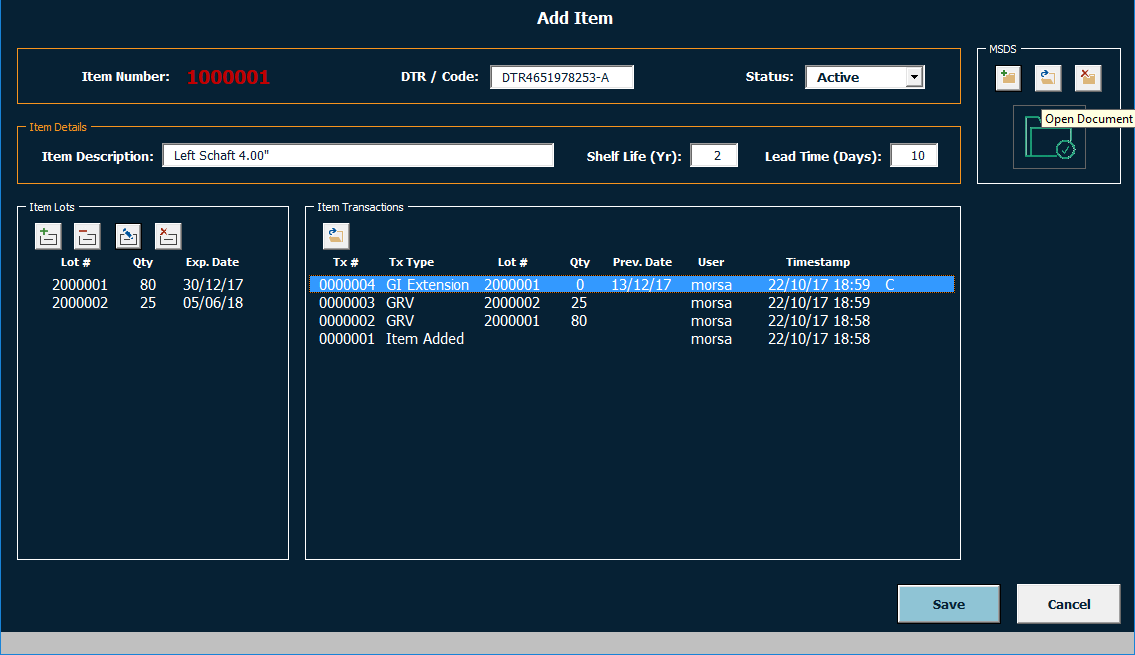Click the Cancel button
This screenshot has width=1135, height=655.
pos(1068,604)
